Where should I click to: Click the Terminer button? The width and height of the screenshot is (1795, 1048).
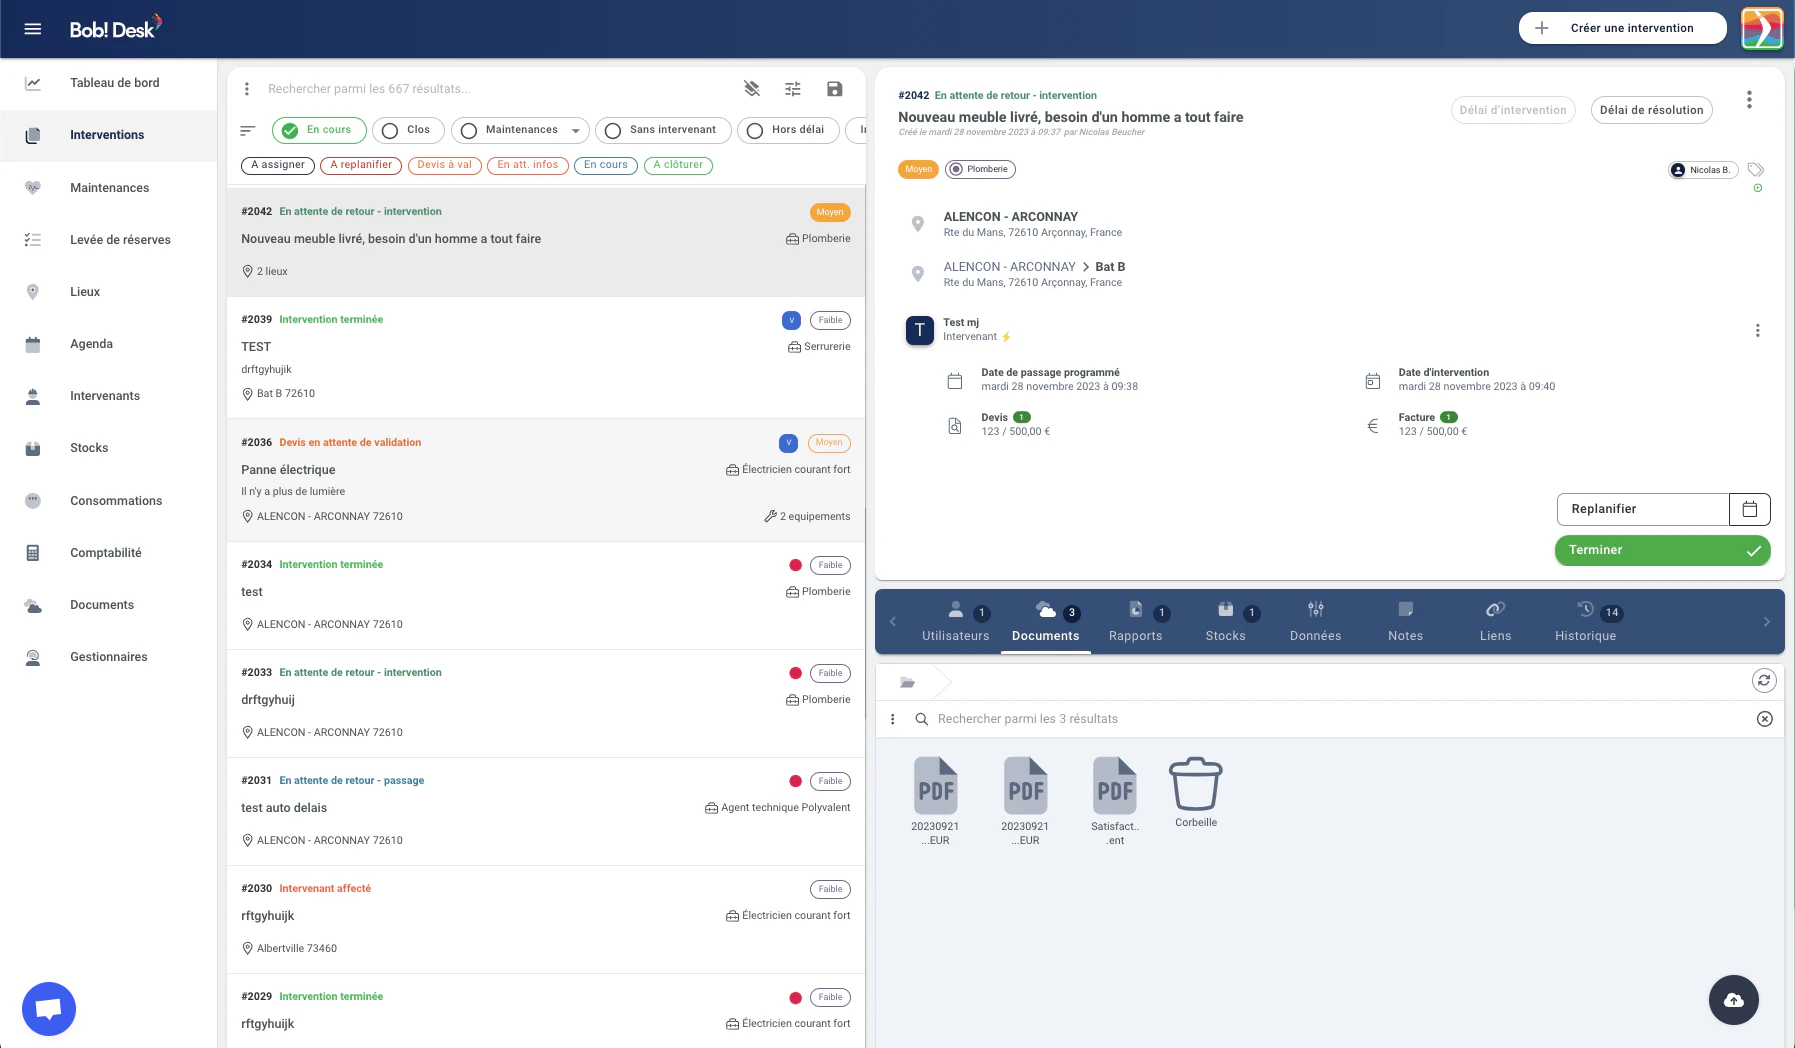click(1662, 550)
